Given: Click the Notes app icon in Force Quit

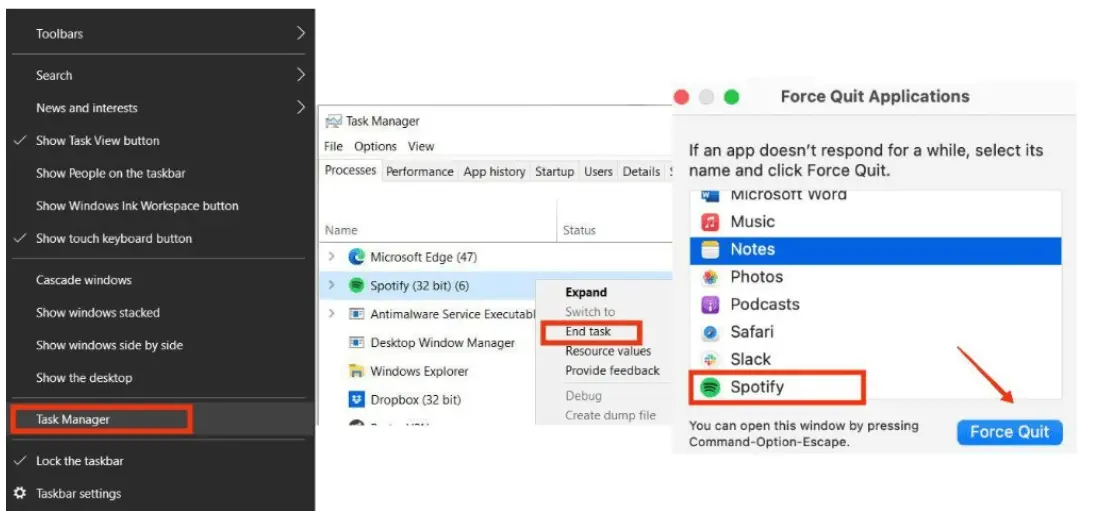Looking at the screenshot, I should coord(710,250).
